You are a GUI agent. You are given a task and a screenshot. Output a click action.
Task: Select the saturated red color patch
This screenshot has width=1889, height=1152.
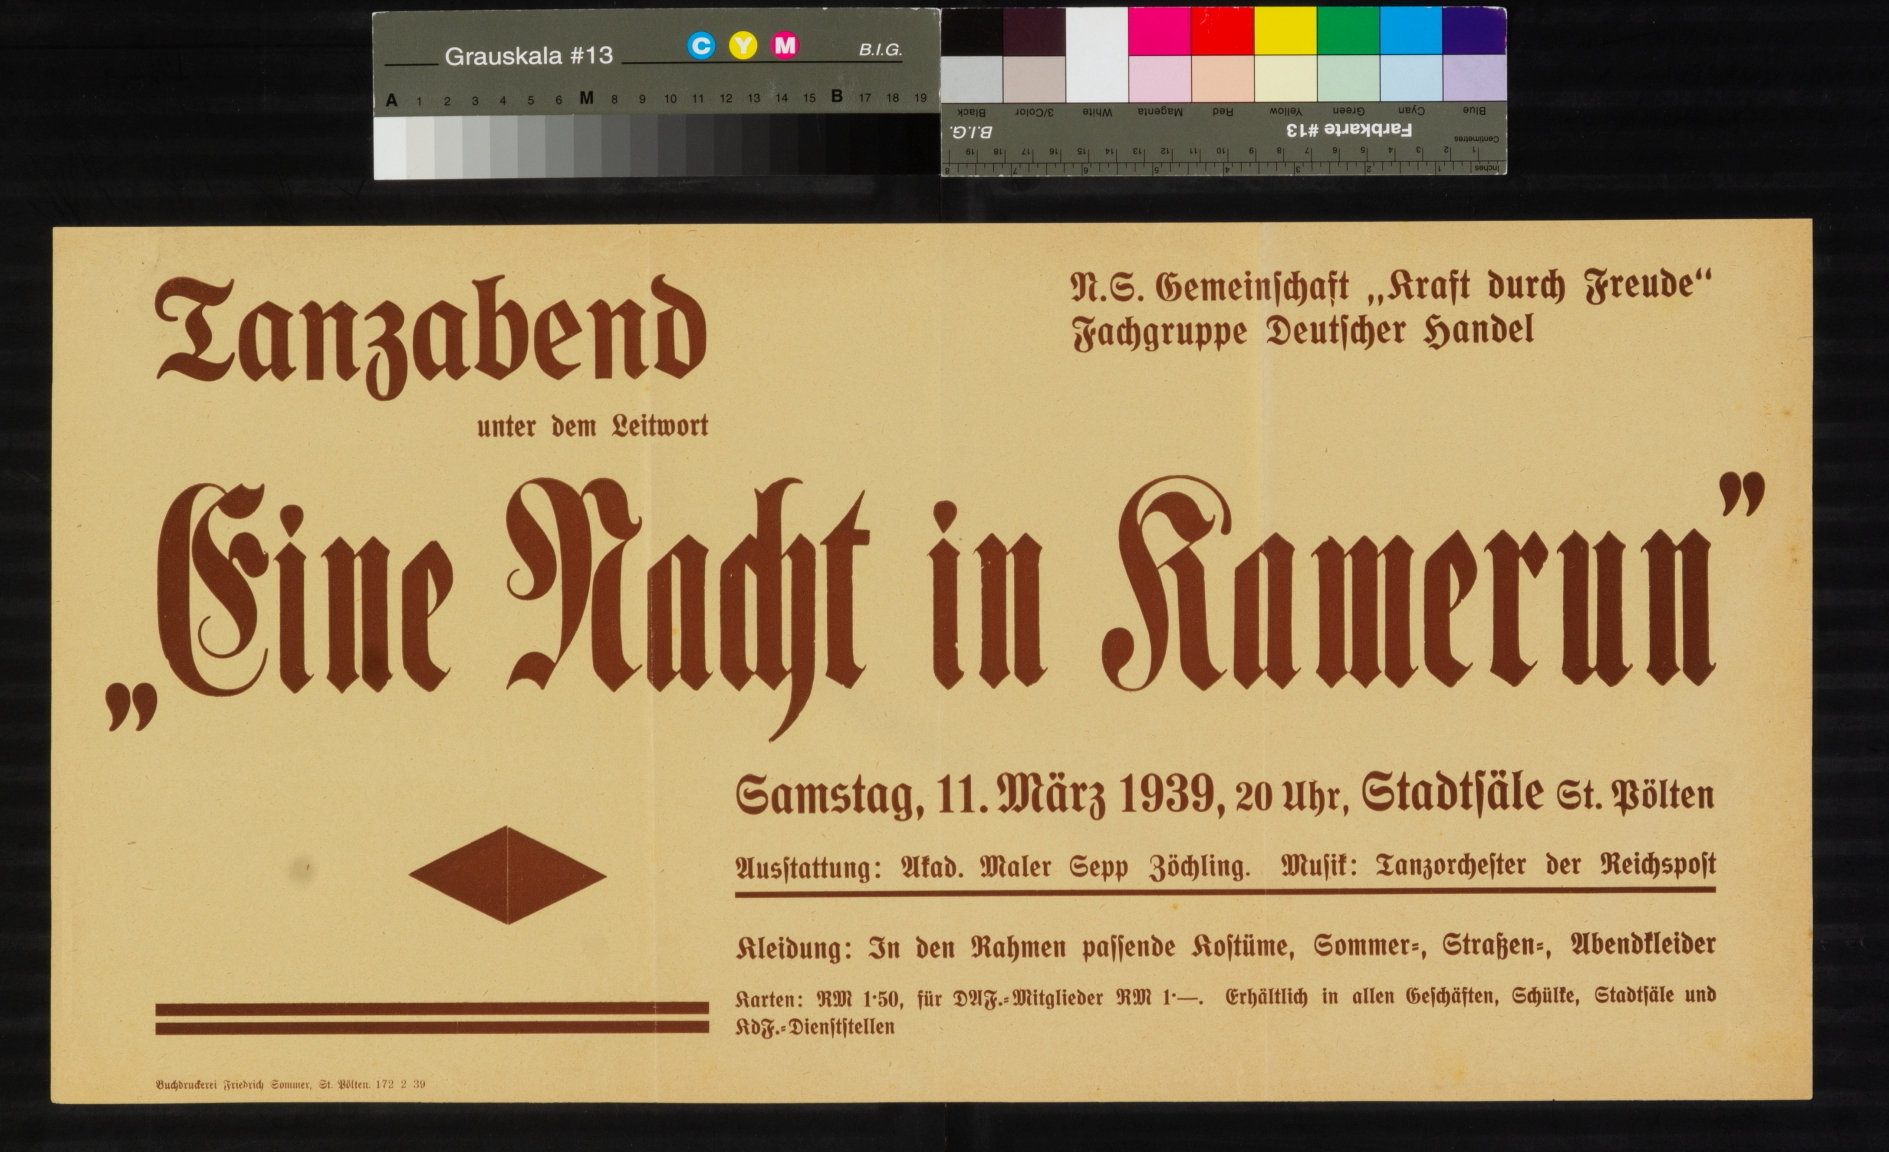[x=1222, y=32]
